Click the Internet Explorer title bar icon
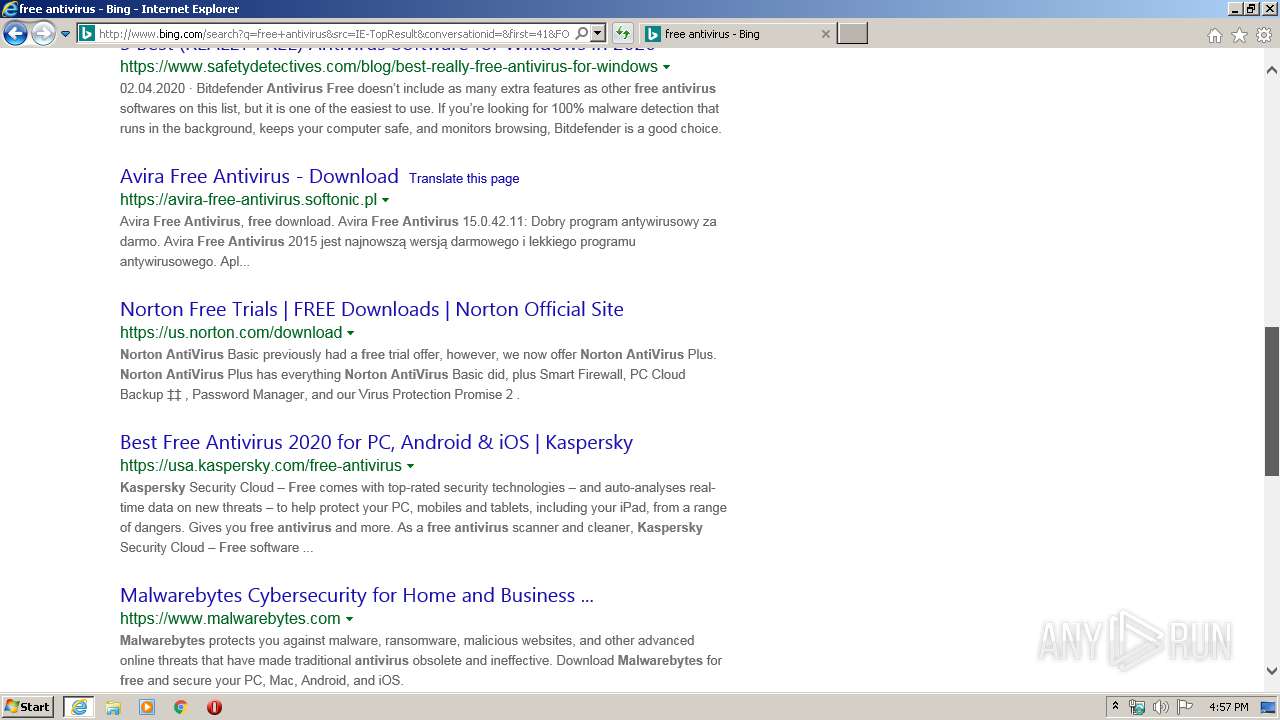Viewport: 1280px width, 720px height. click(9, 9)
